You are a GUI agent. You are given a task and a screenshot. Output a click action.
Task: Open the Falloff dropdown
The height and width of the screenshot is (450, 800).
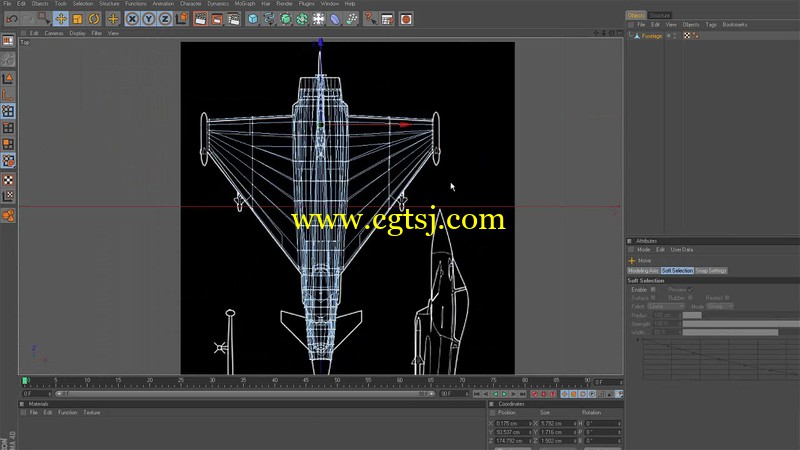coord(666,307)
